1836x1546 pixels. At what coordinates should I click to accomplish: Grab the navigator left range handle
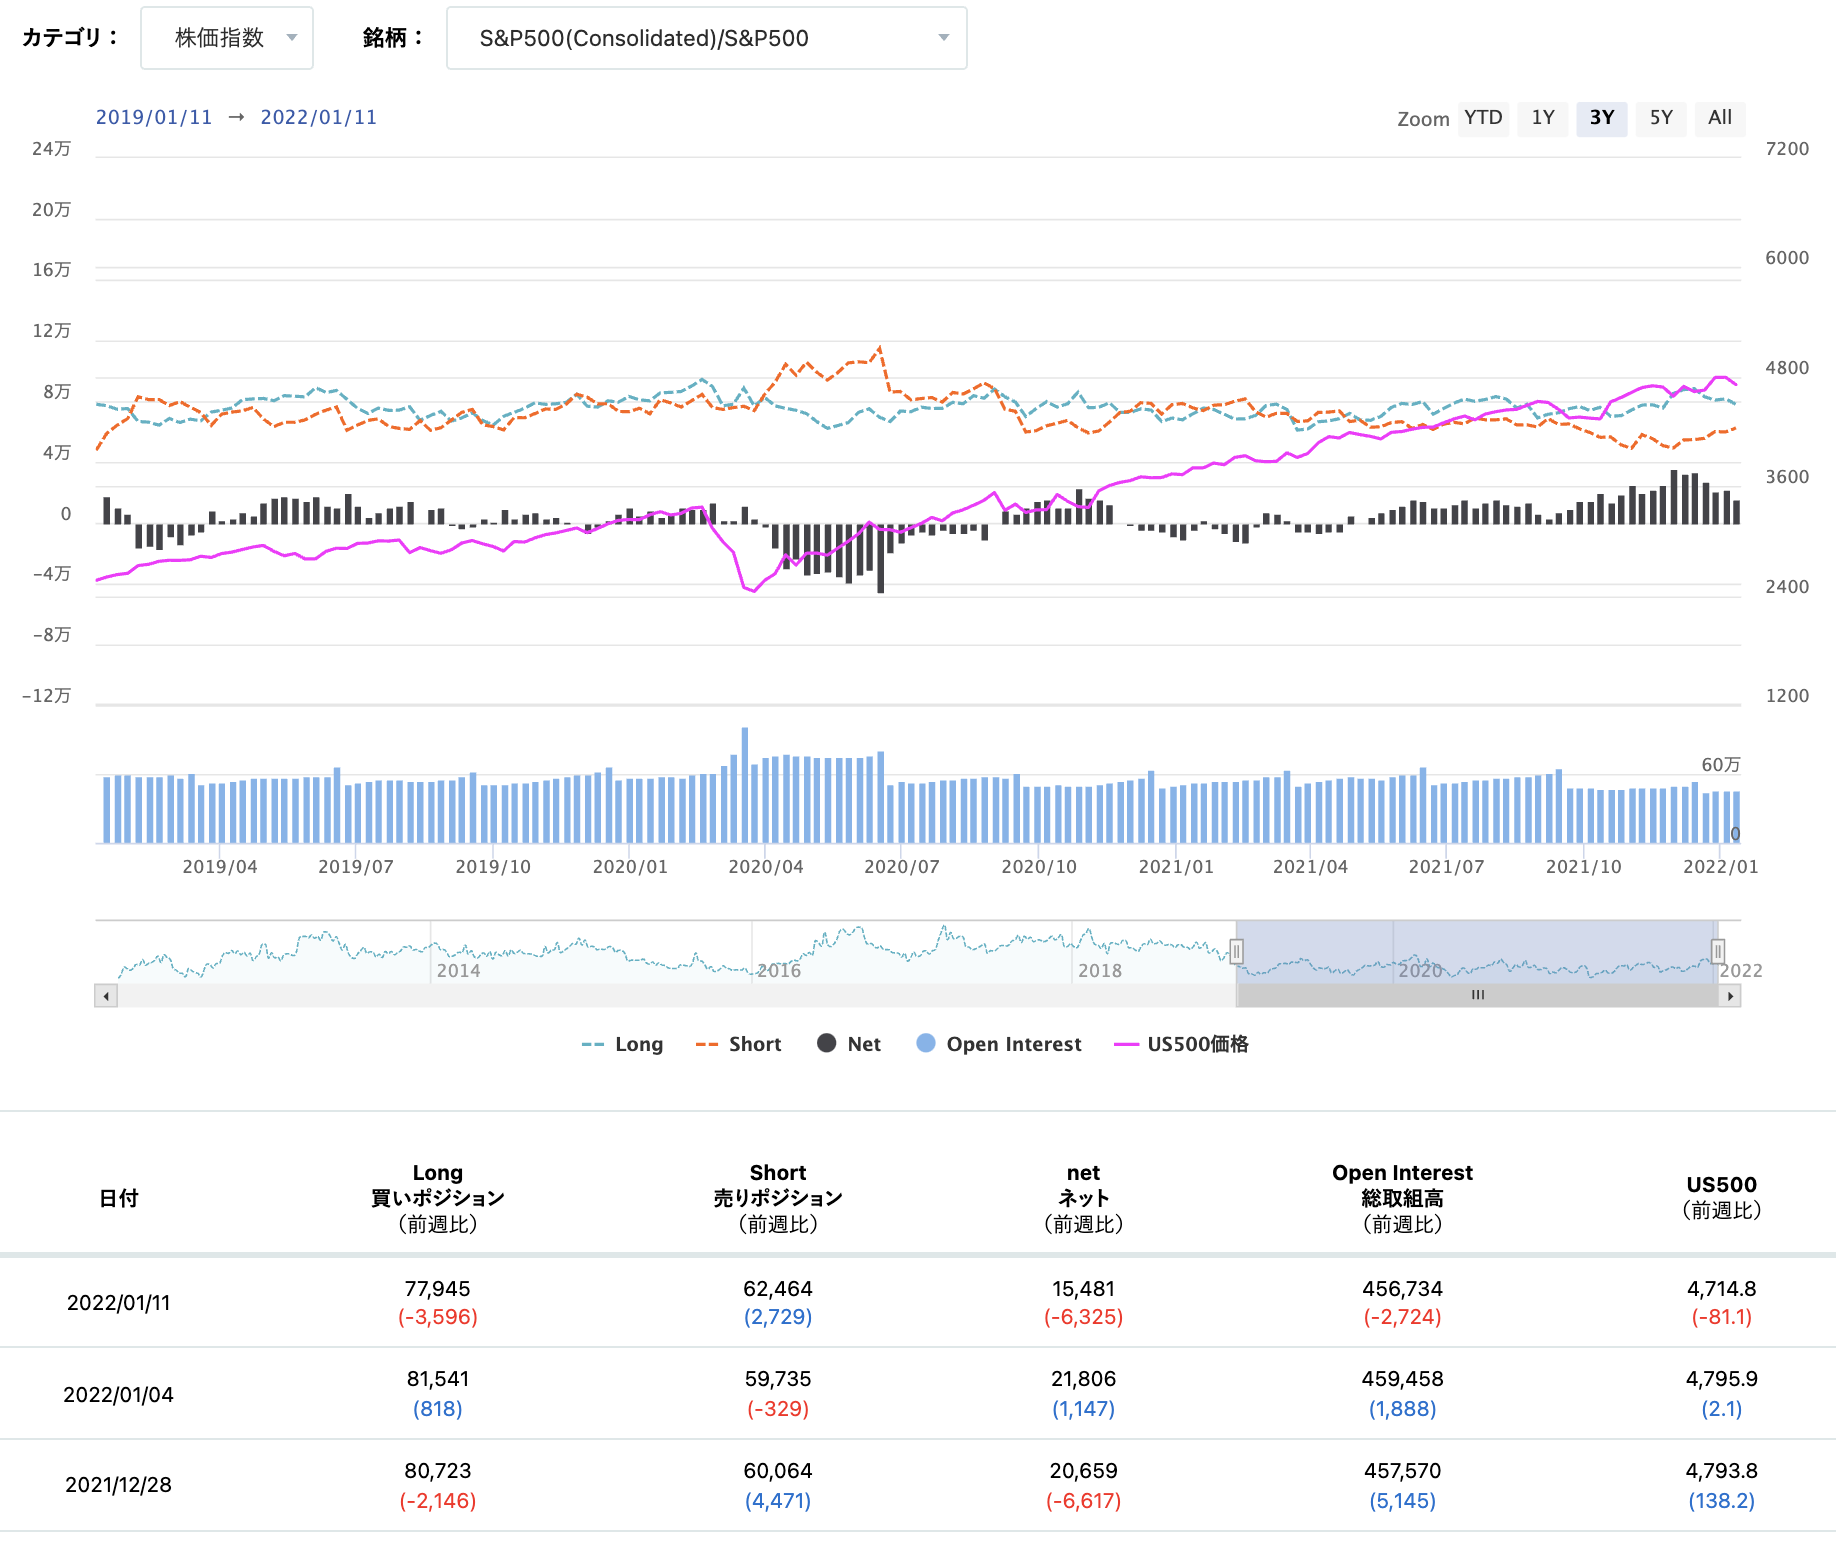(1237, 951)
